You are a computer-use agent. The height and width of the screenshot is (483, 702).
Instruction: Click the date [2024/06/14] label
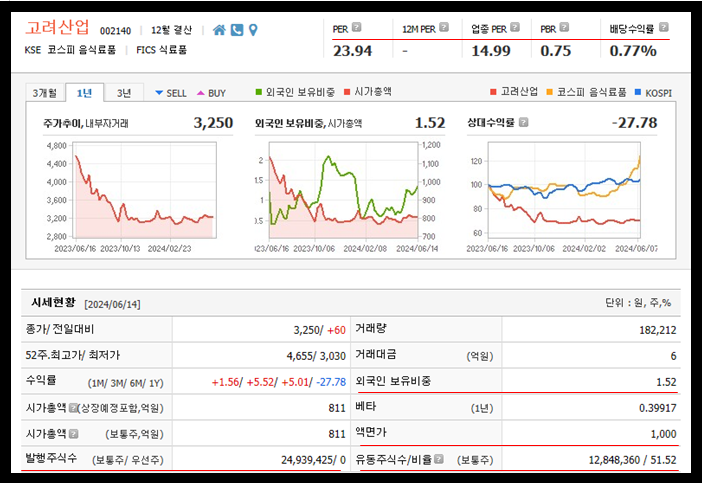pos(112,304)
